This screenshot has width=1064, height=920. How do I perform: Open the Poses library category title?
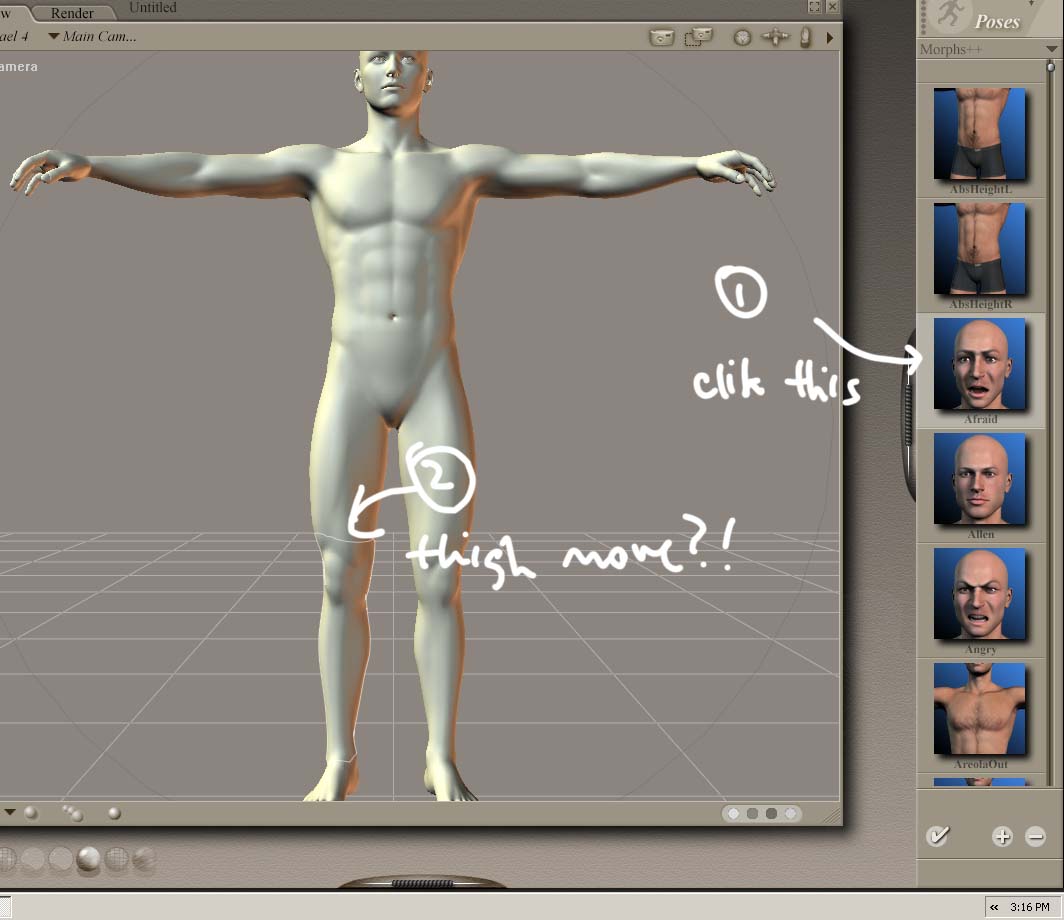(x=996, y=22)
